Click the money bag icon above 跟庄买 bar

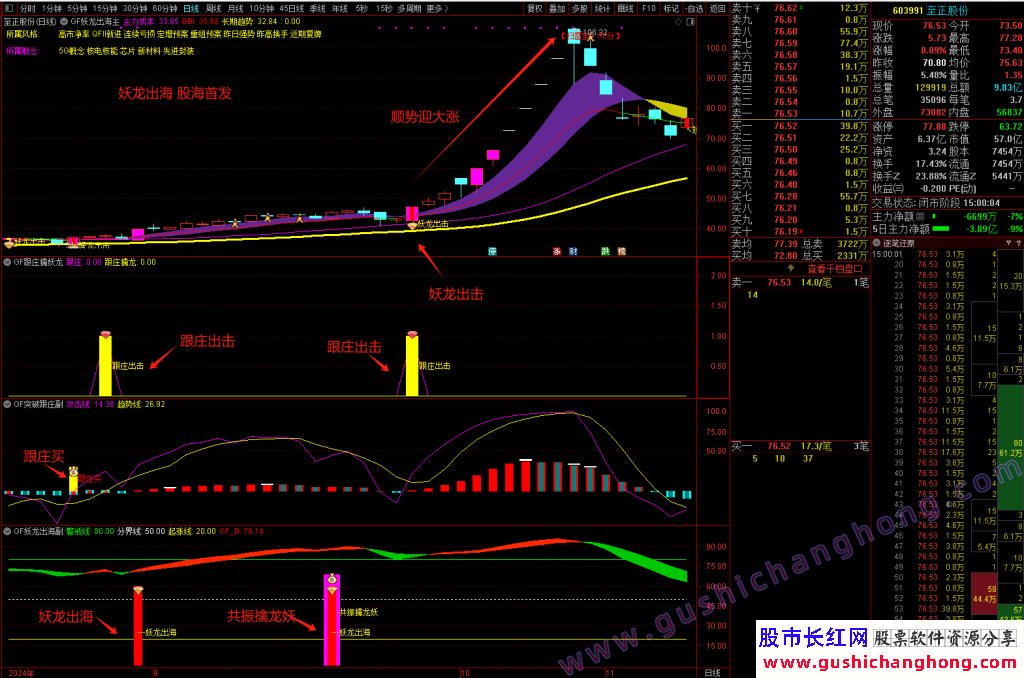tap(73, 471)
